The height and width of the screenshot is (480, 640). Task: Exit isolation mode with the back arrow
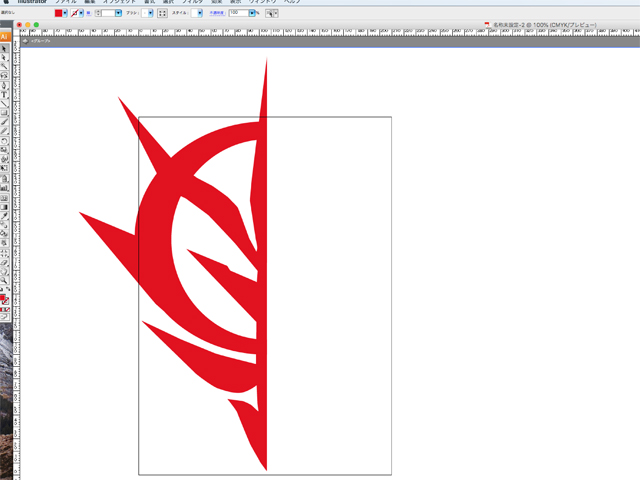pyautogui.click(x=25, y=41)
